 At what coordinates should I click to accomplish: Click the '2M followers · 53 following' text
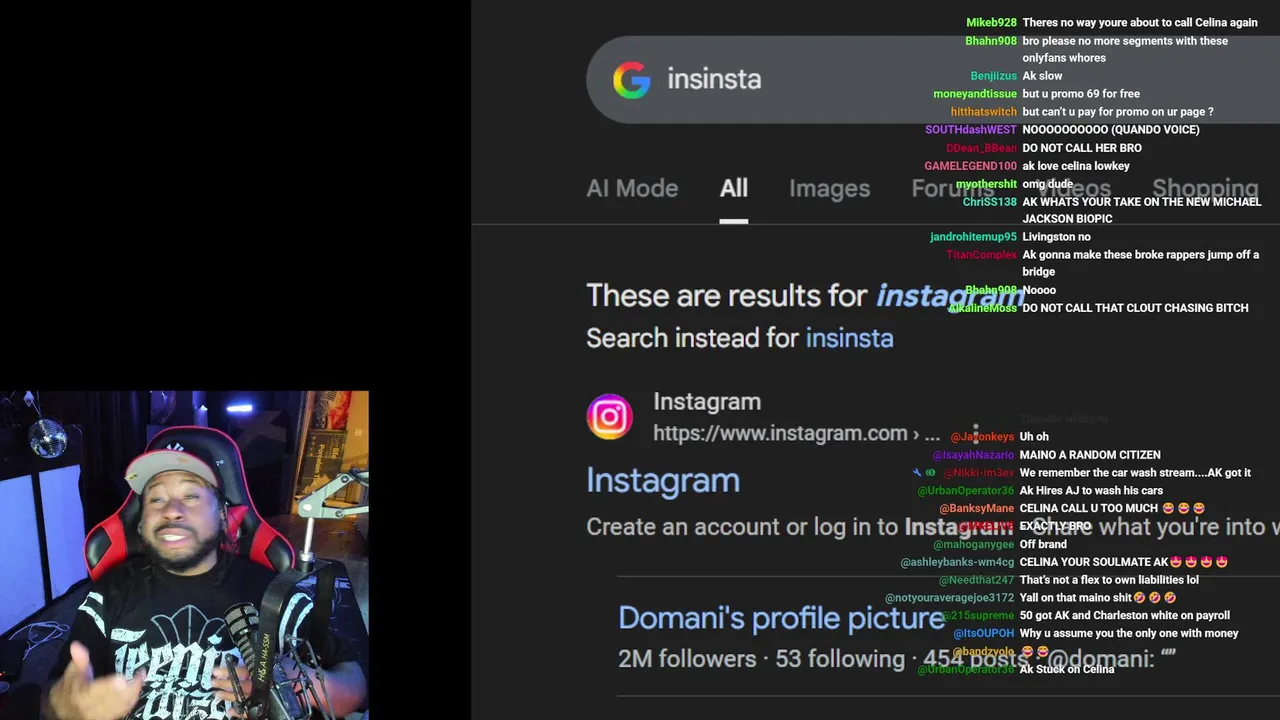[761, 659]
